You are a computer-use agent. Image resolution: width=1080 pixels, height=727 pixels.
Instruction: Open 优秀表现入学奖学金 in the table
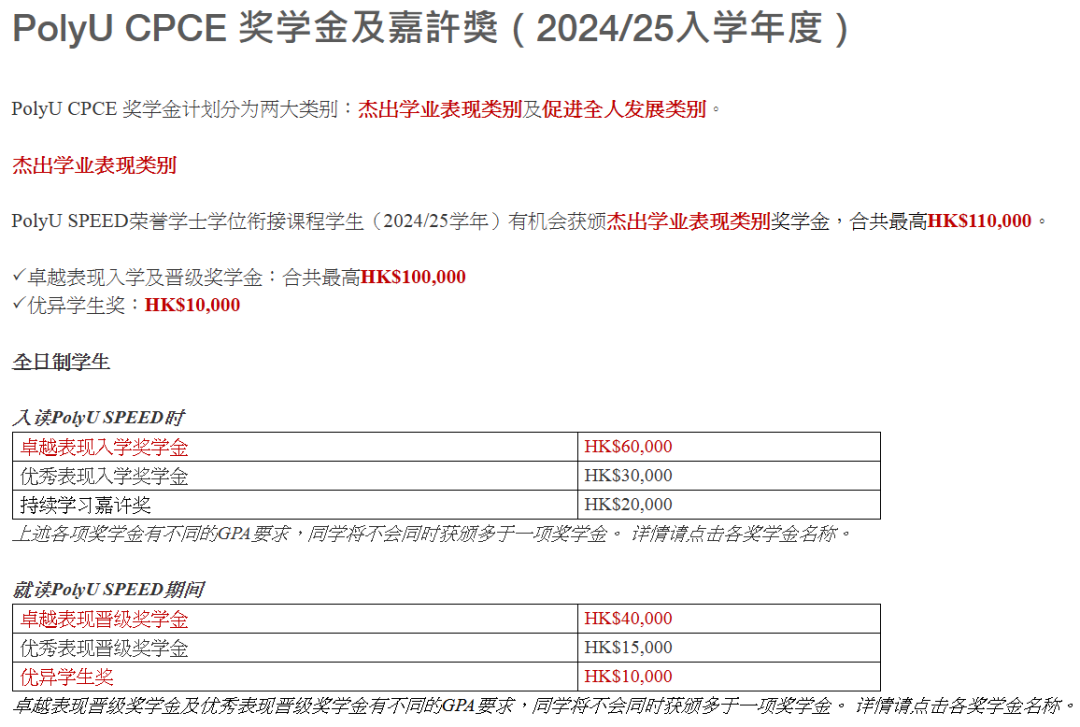104,476
